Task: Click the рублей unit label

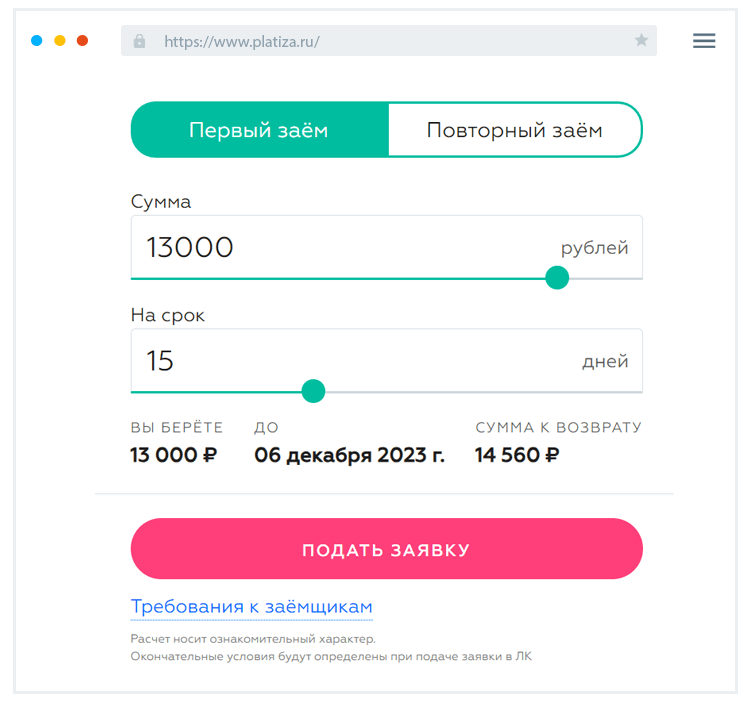Action: 594,248
